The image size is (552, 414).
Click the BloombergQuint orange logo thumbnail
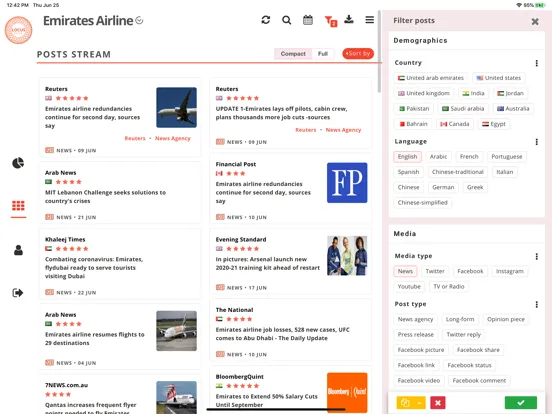click(347, 392)
